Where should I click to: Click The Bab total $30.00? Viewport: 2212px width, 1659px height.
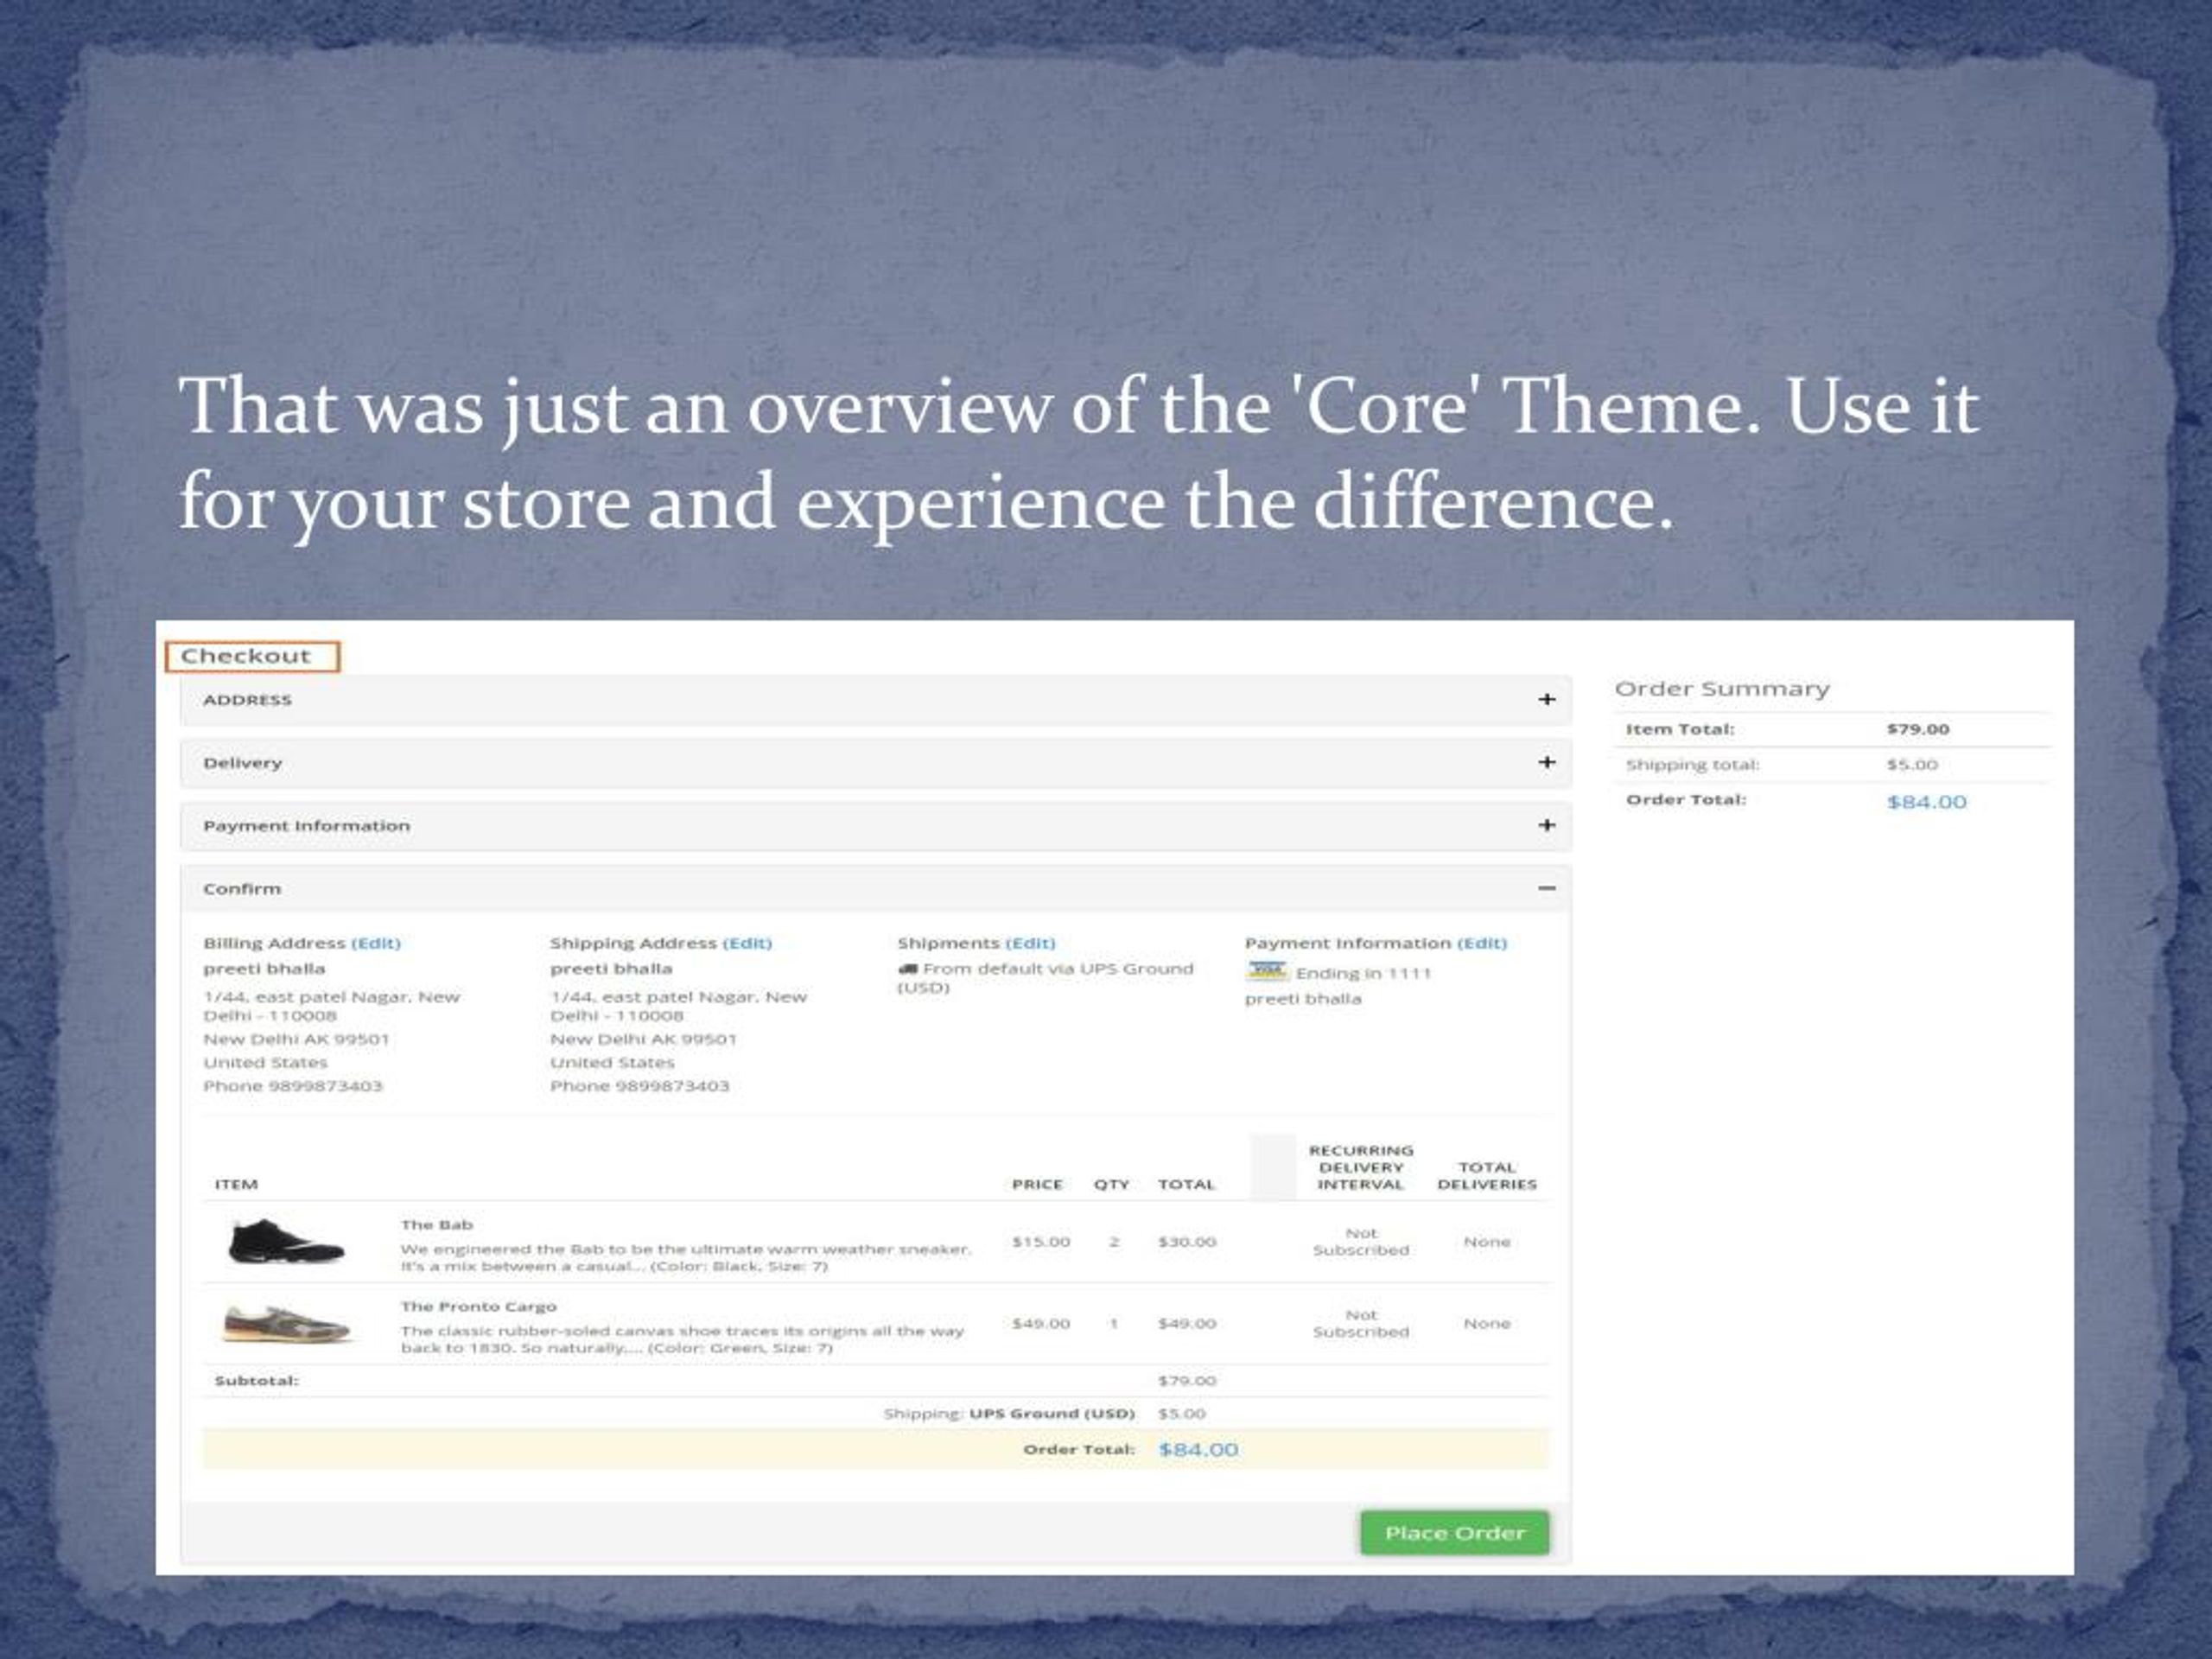(x=1187, y=1242)
